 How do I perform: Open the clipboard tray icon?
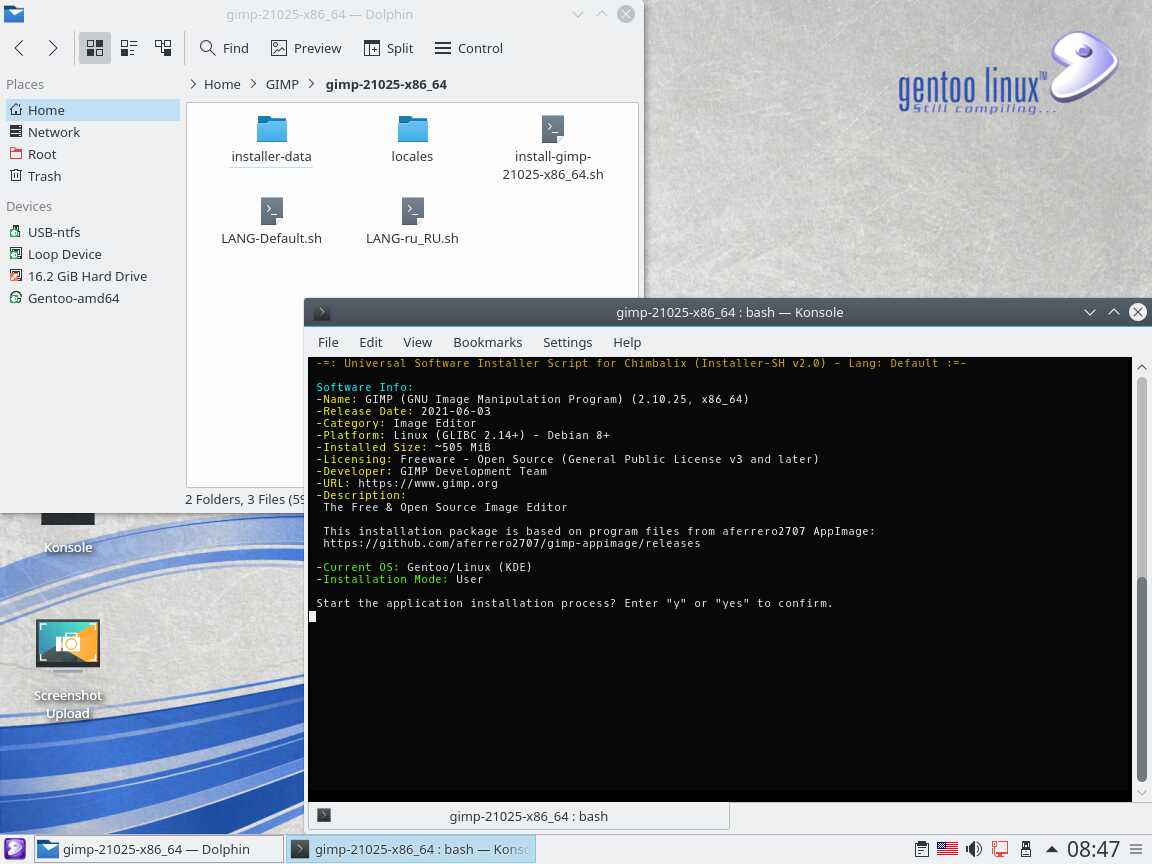[922, 850]
